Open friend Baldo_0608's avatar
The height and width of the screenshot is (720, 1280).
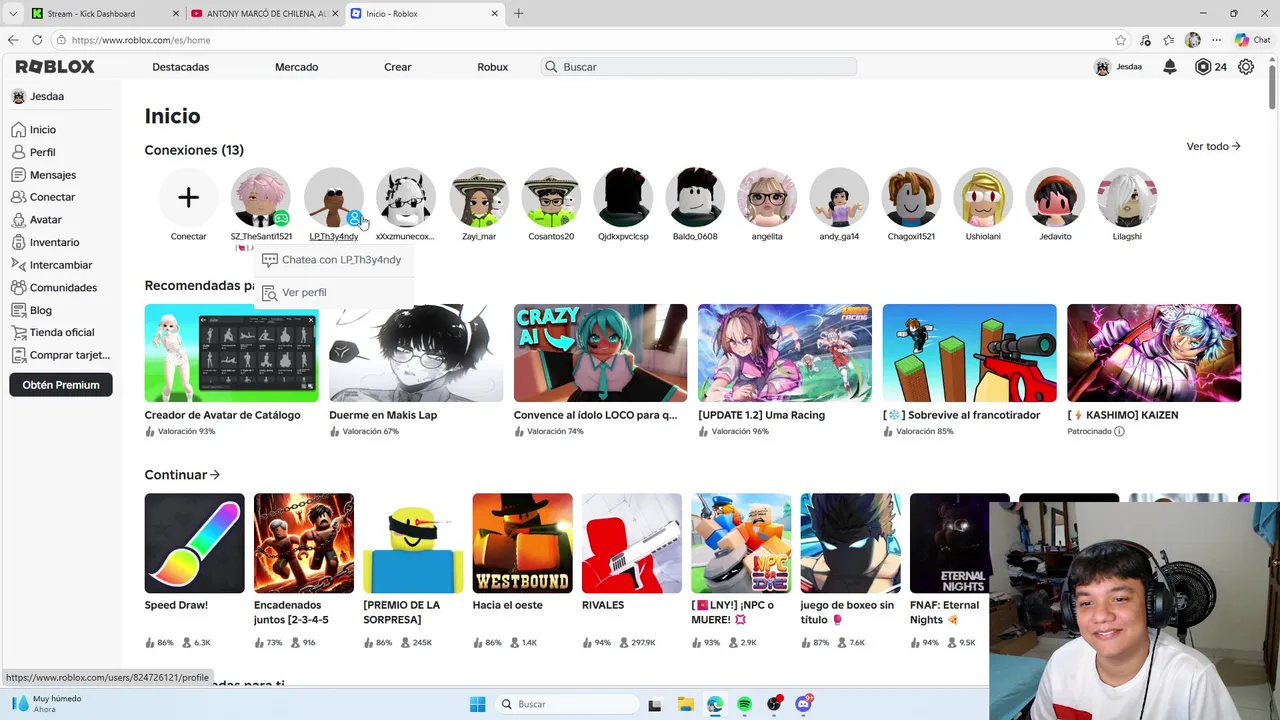click(x=695, y=197)
